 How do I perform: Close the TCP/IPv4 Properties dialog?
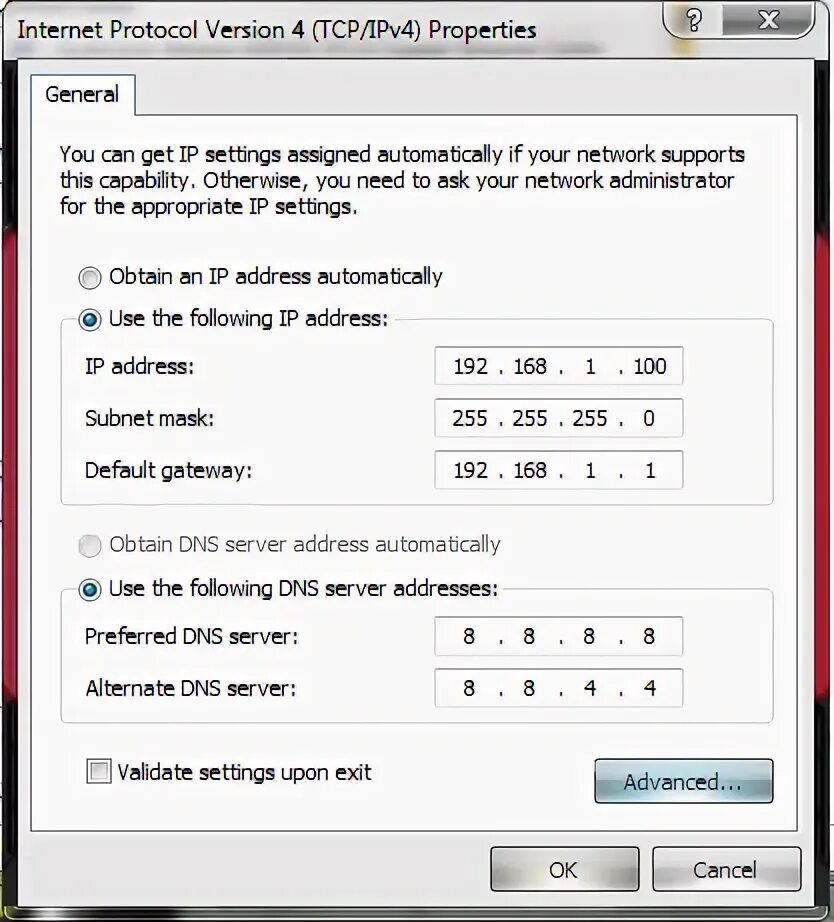click(x=768, y=21)
